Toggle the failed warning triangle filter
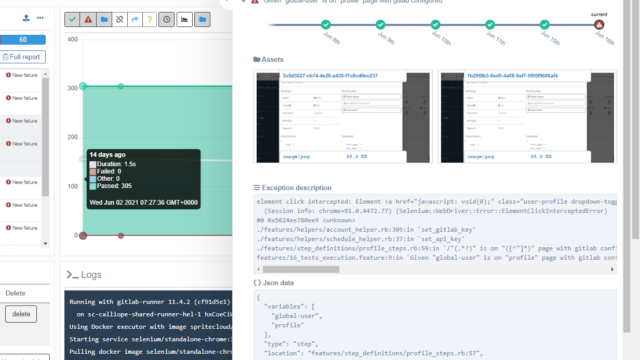The height and width of the screenshot is (360, 640). [88, 19]
